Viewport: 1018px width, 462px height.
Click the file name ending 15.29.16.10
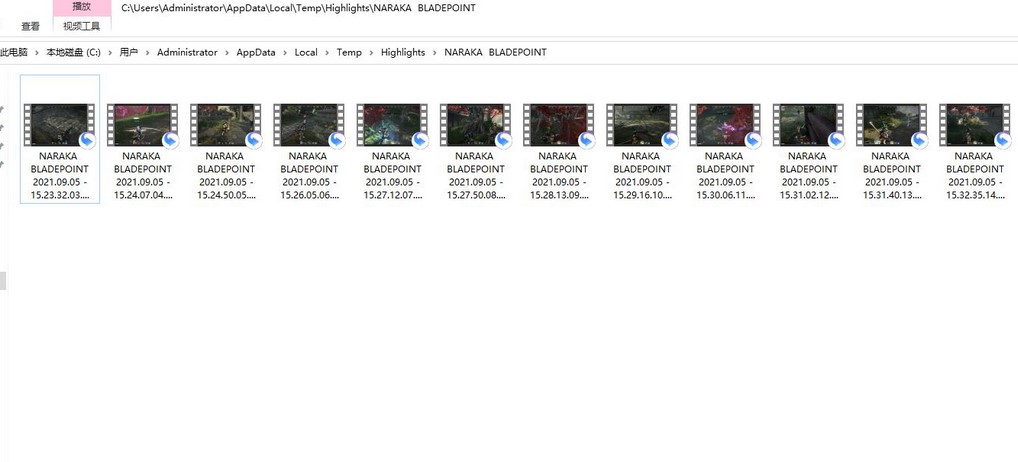641,176
